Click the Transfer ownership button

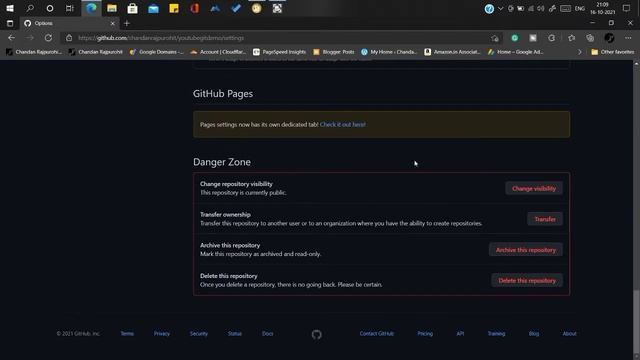(x=545, y=219)
